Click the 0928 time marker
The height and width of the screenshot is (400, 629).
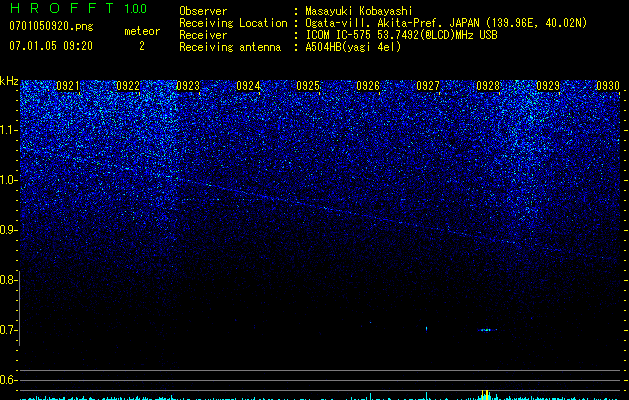[488, 86]
